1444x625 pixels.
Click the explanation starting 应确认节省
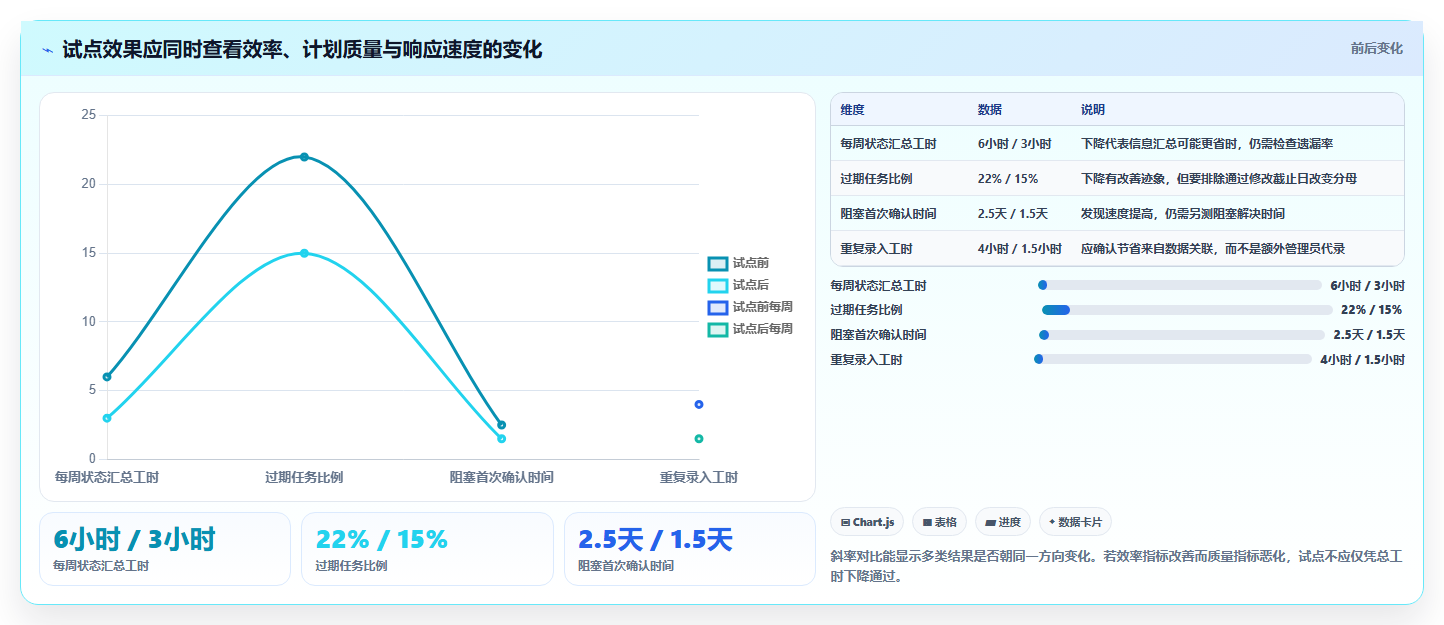tap(1213, 249)
